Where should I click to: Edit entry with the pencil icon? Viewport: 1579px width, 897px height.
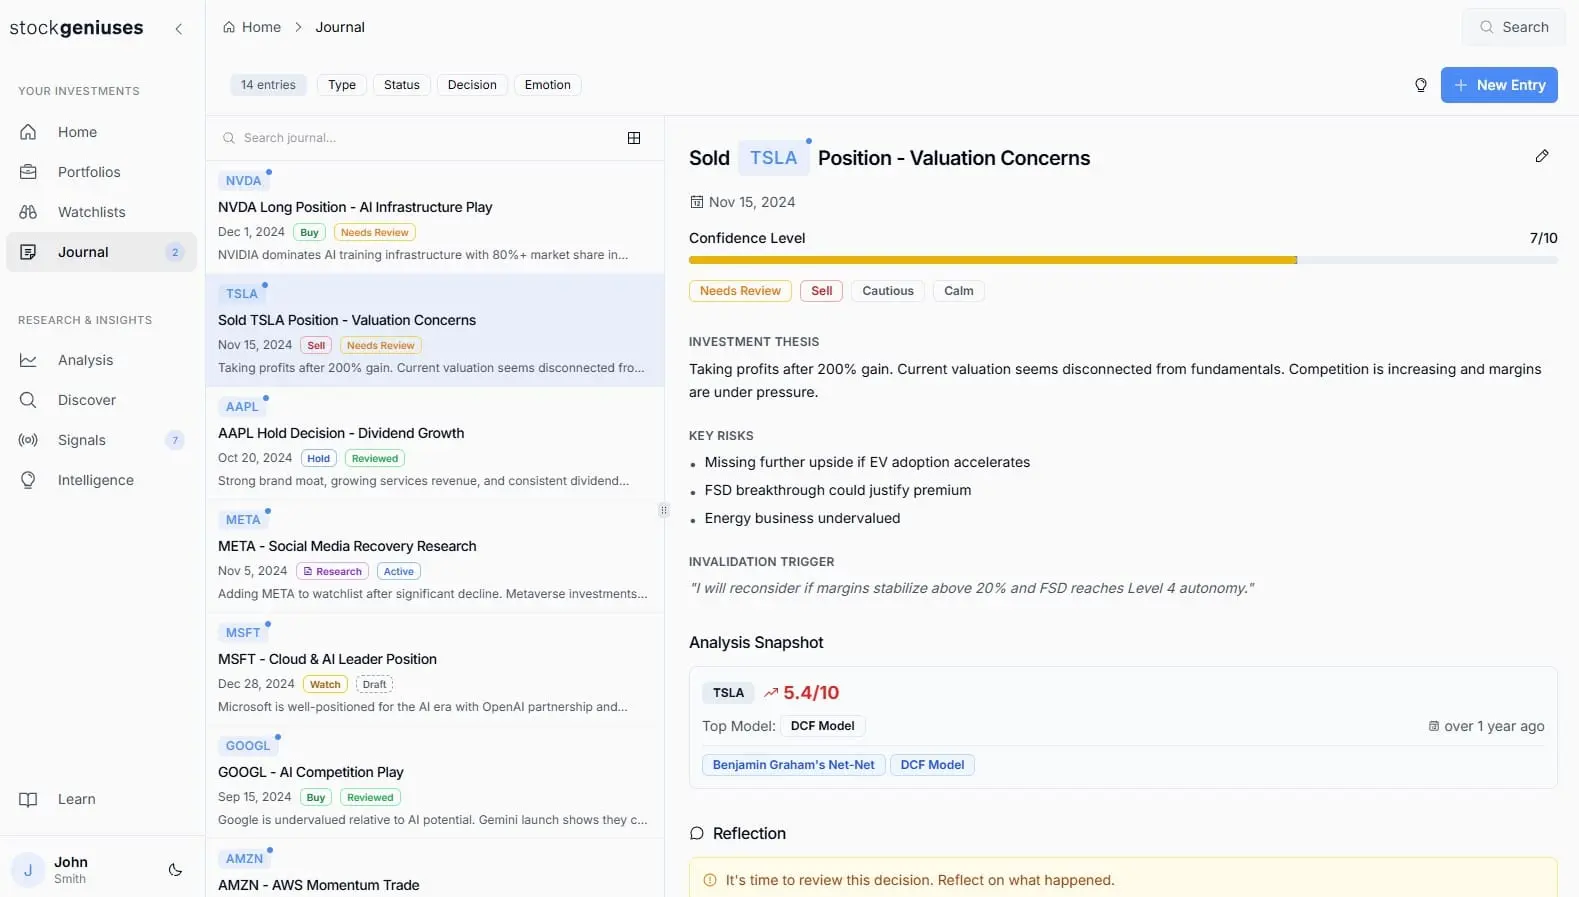pos(1542,156)
